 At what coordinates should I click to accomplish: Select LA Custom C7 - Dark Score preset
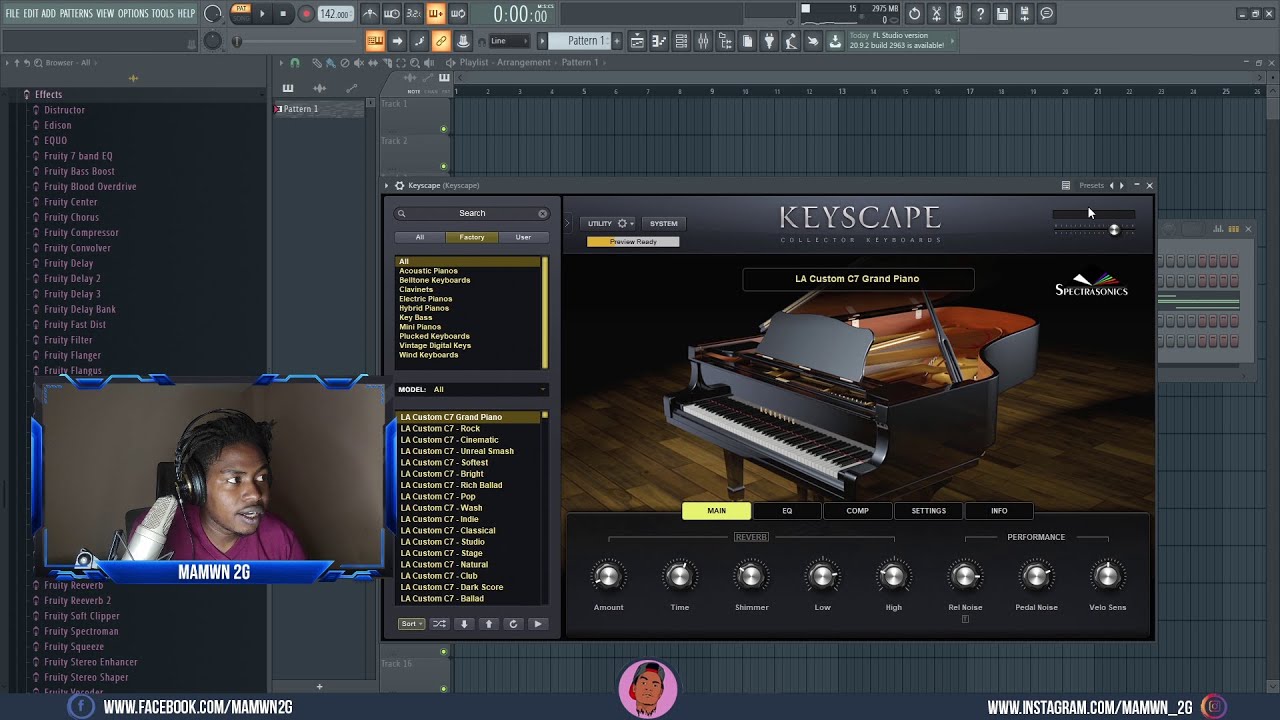(452, 587)
